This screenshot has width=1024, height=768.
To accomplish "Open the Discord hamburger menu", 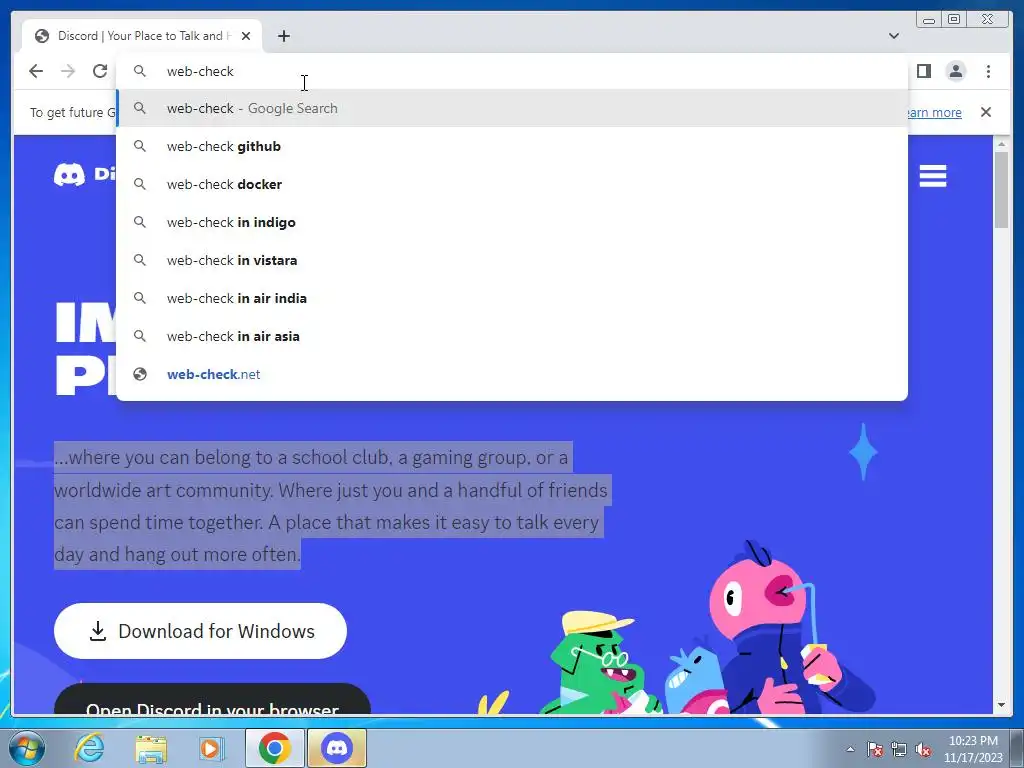I will [933, 176].
